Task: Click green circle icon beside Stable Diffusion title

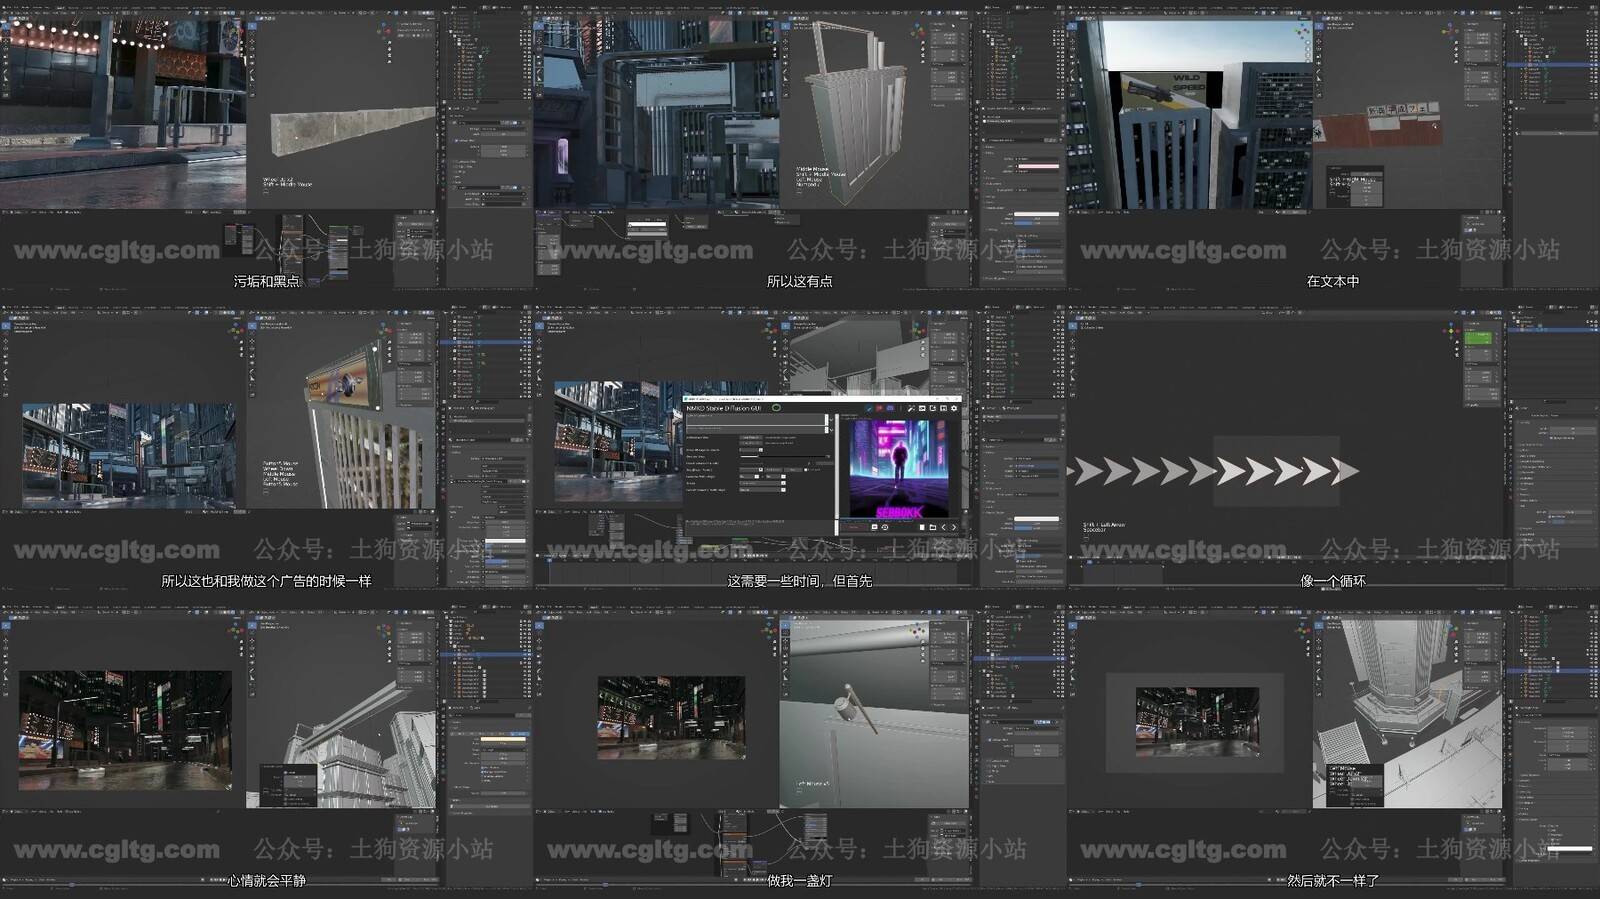Action: [x=776, y=408]
